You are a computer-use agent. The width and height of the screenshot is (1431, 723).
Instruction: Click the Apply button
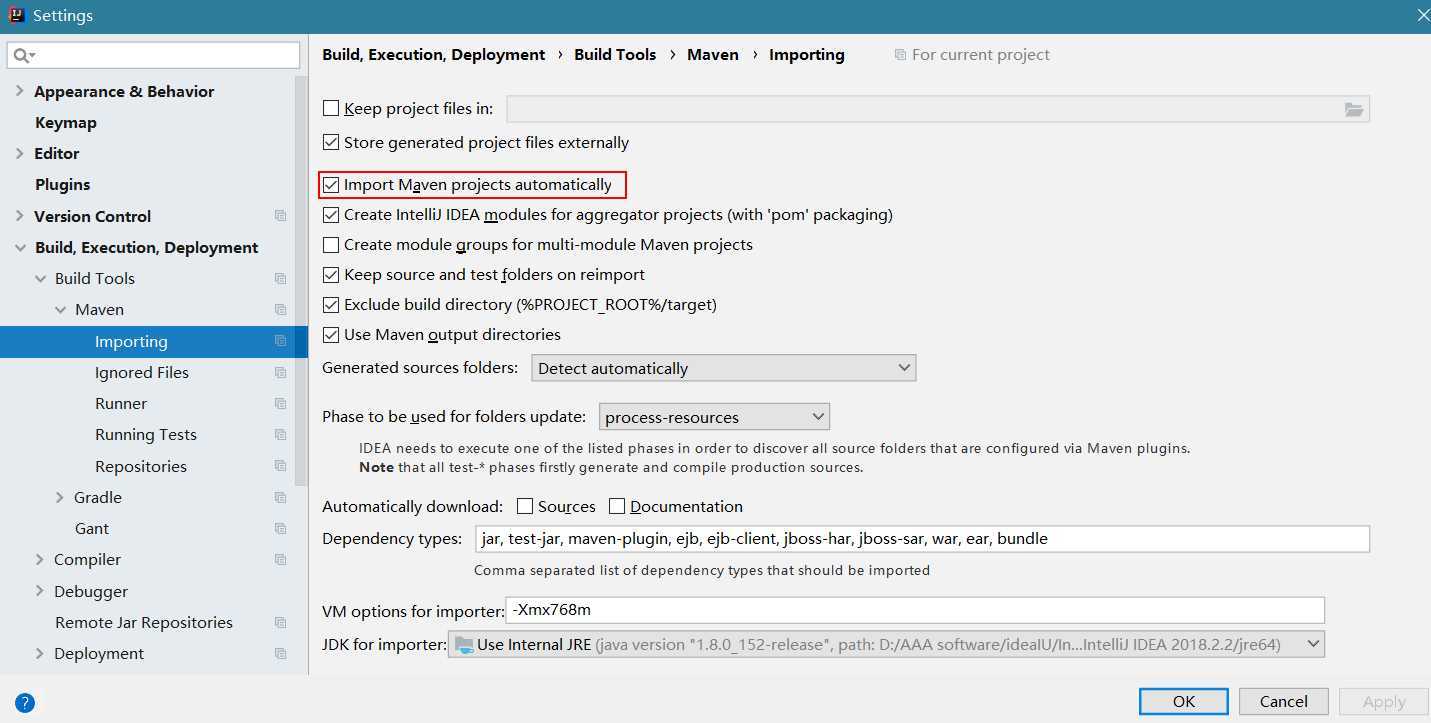pos(1384,701)
